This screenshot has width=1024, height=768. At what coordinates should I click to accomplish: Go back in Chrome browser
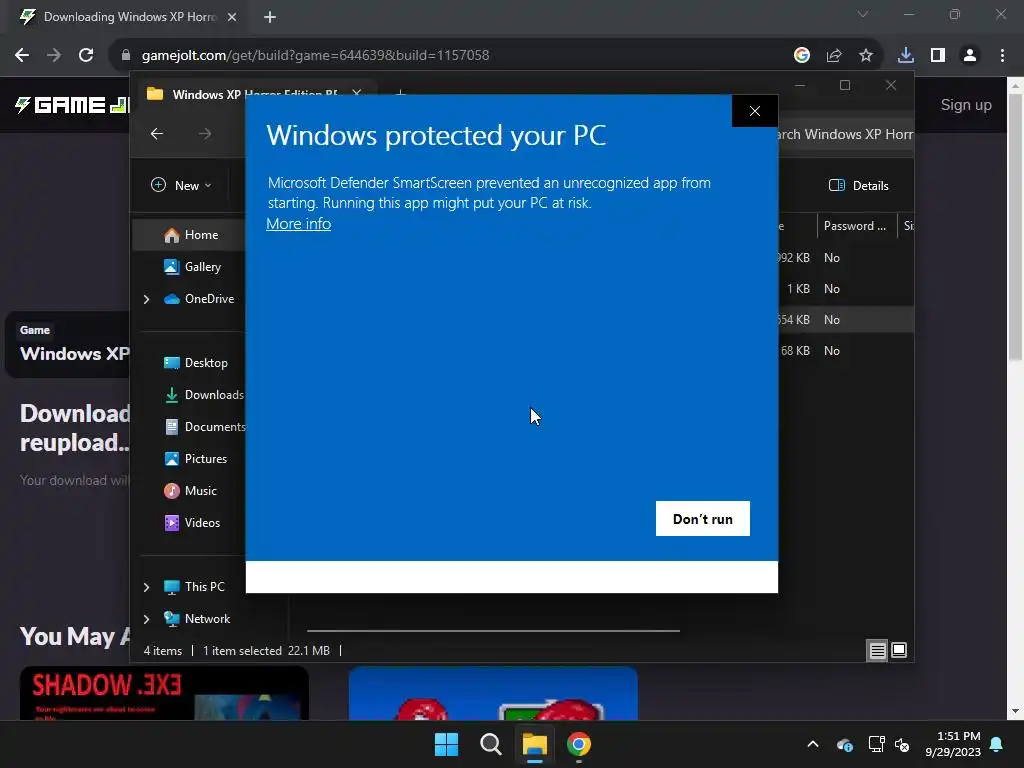pyautogui.click(x=22, y=56)
